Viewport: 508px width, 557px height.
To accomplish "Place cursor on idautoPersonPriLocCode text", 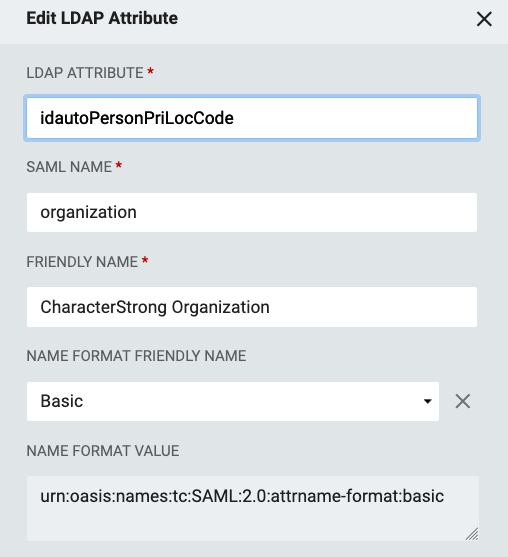I will [137, 118].
